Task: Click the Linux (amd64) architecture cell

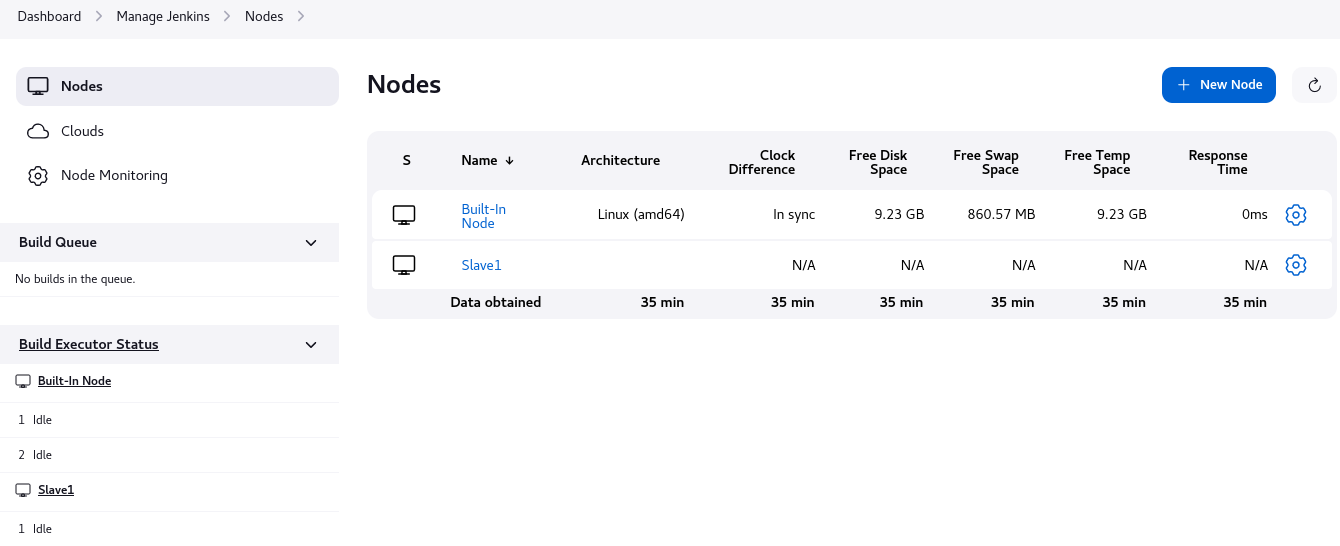Action: coord(641,214)
